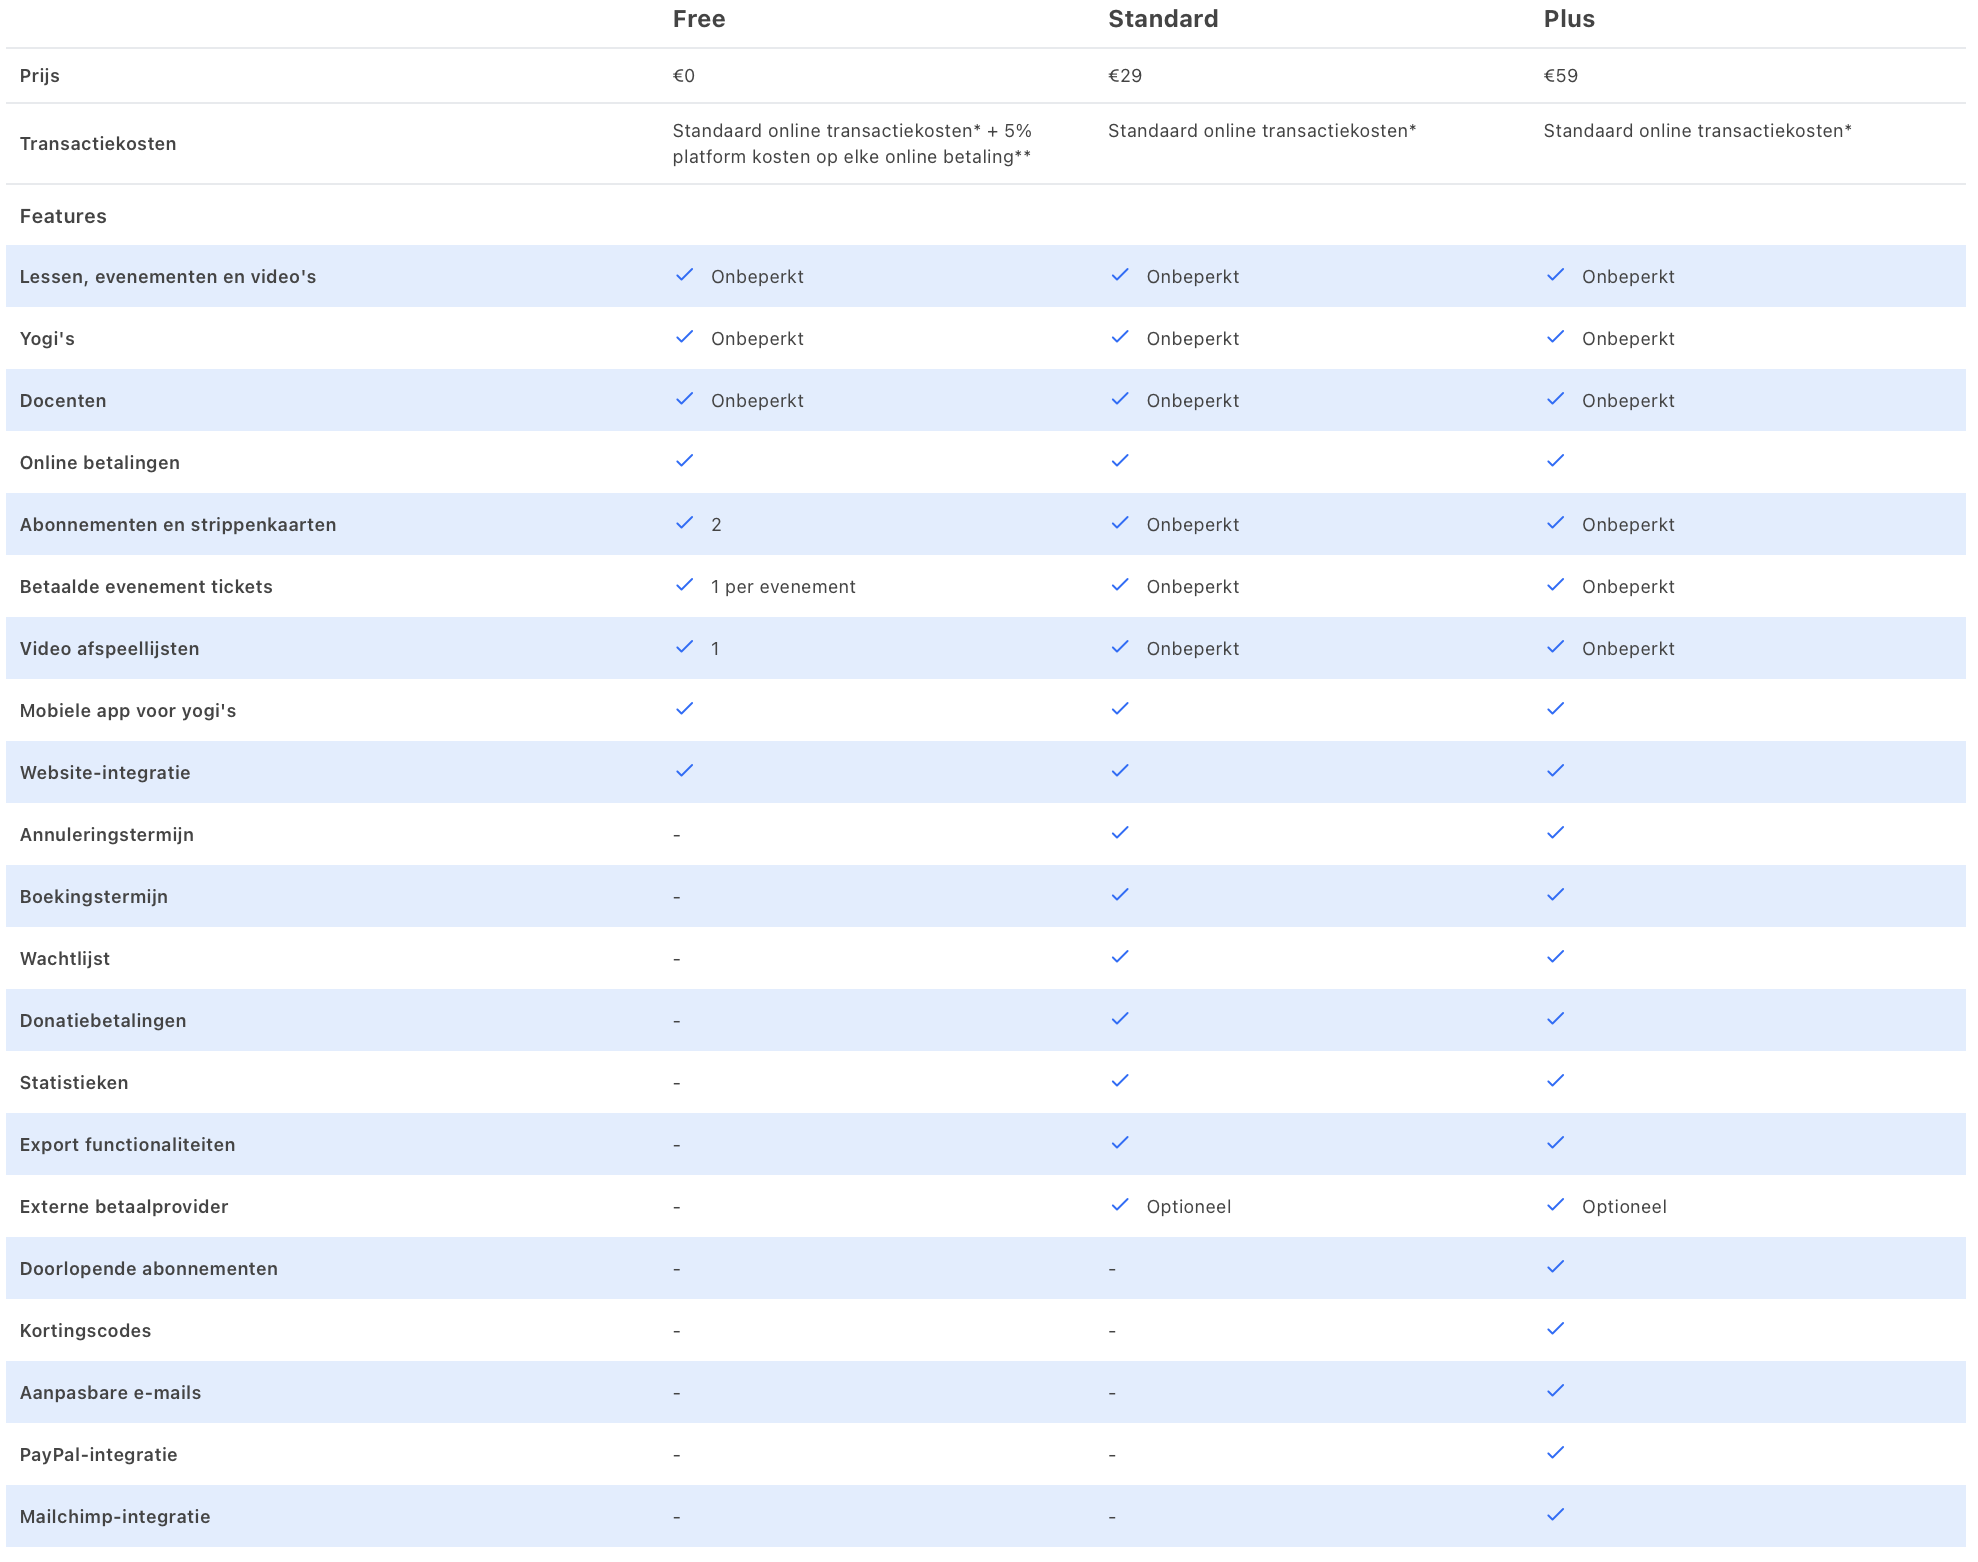Click the PayPal-integratie row label
The width and height of the screenshot is (1978, 1562).
point(98,1455)
